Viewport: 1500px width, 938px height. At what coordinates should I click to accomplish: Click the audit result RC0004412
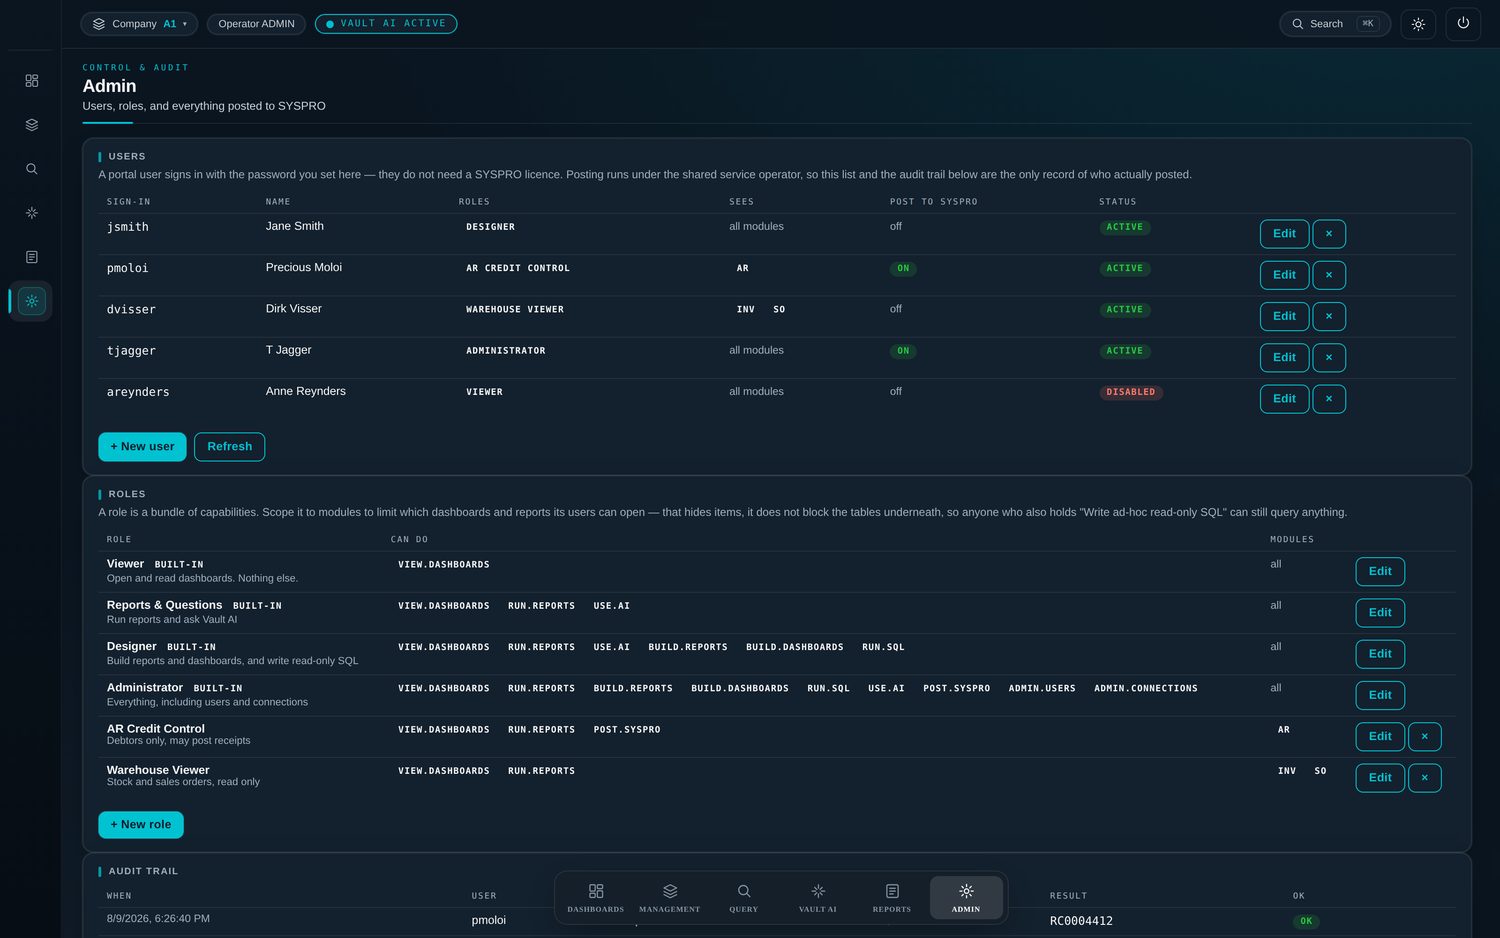(x=1081, y=921)
